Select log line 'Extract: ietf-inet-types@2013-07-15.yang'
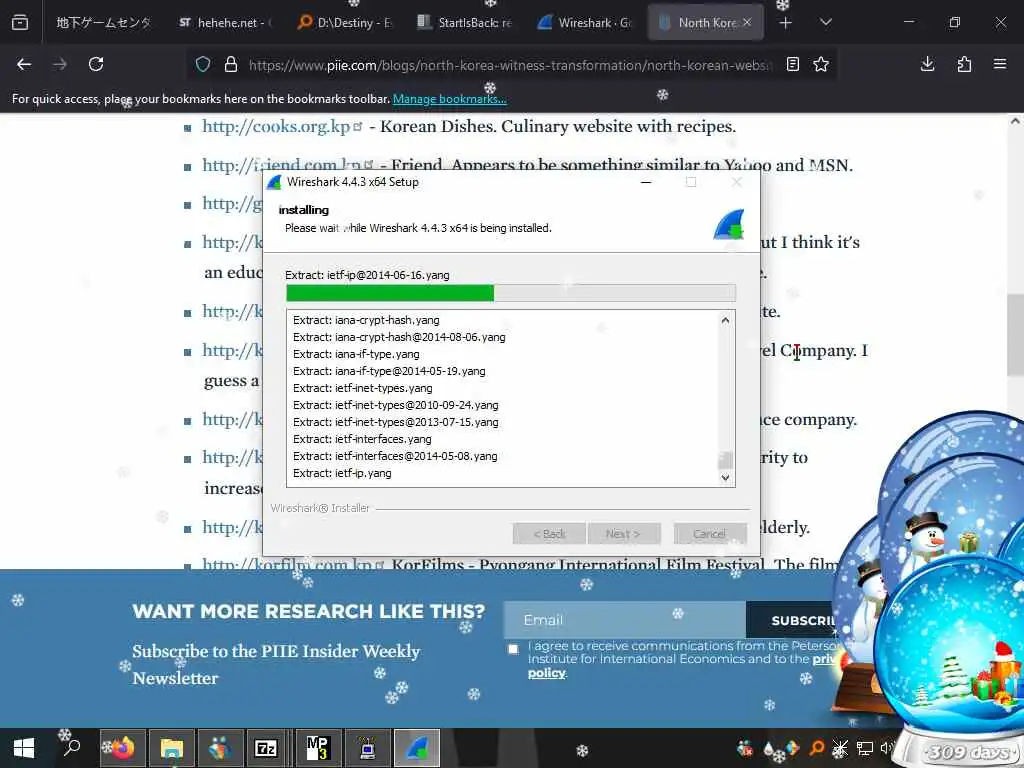1024x768 pixels. pyautogui.click(x=395, y=422)
